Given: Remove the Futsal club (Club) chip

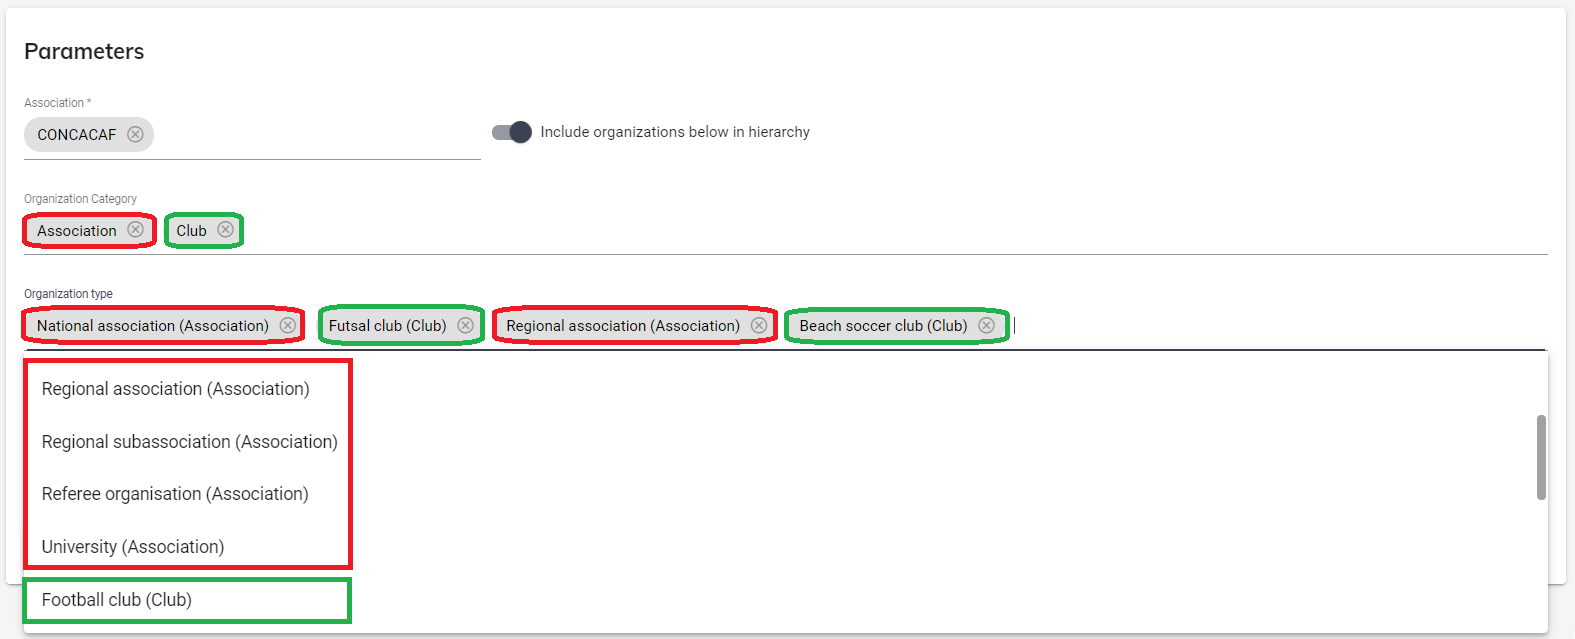Looking at the screenshot, I should [465, 325].
